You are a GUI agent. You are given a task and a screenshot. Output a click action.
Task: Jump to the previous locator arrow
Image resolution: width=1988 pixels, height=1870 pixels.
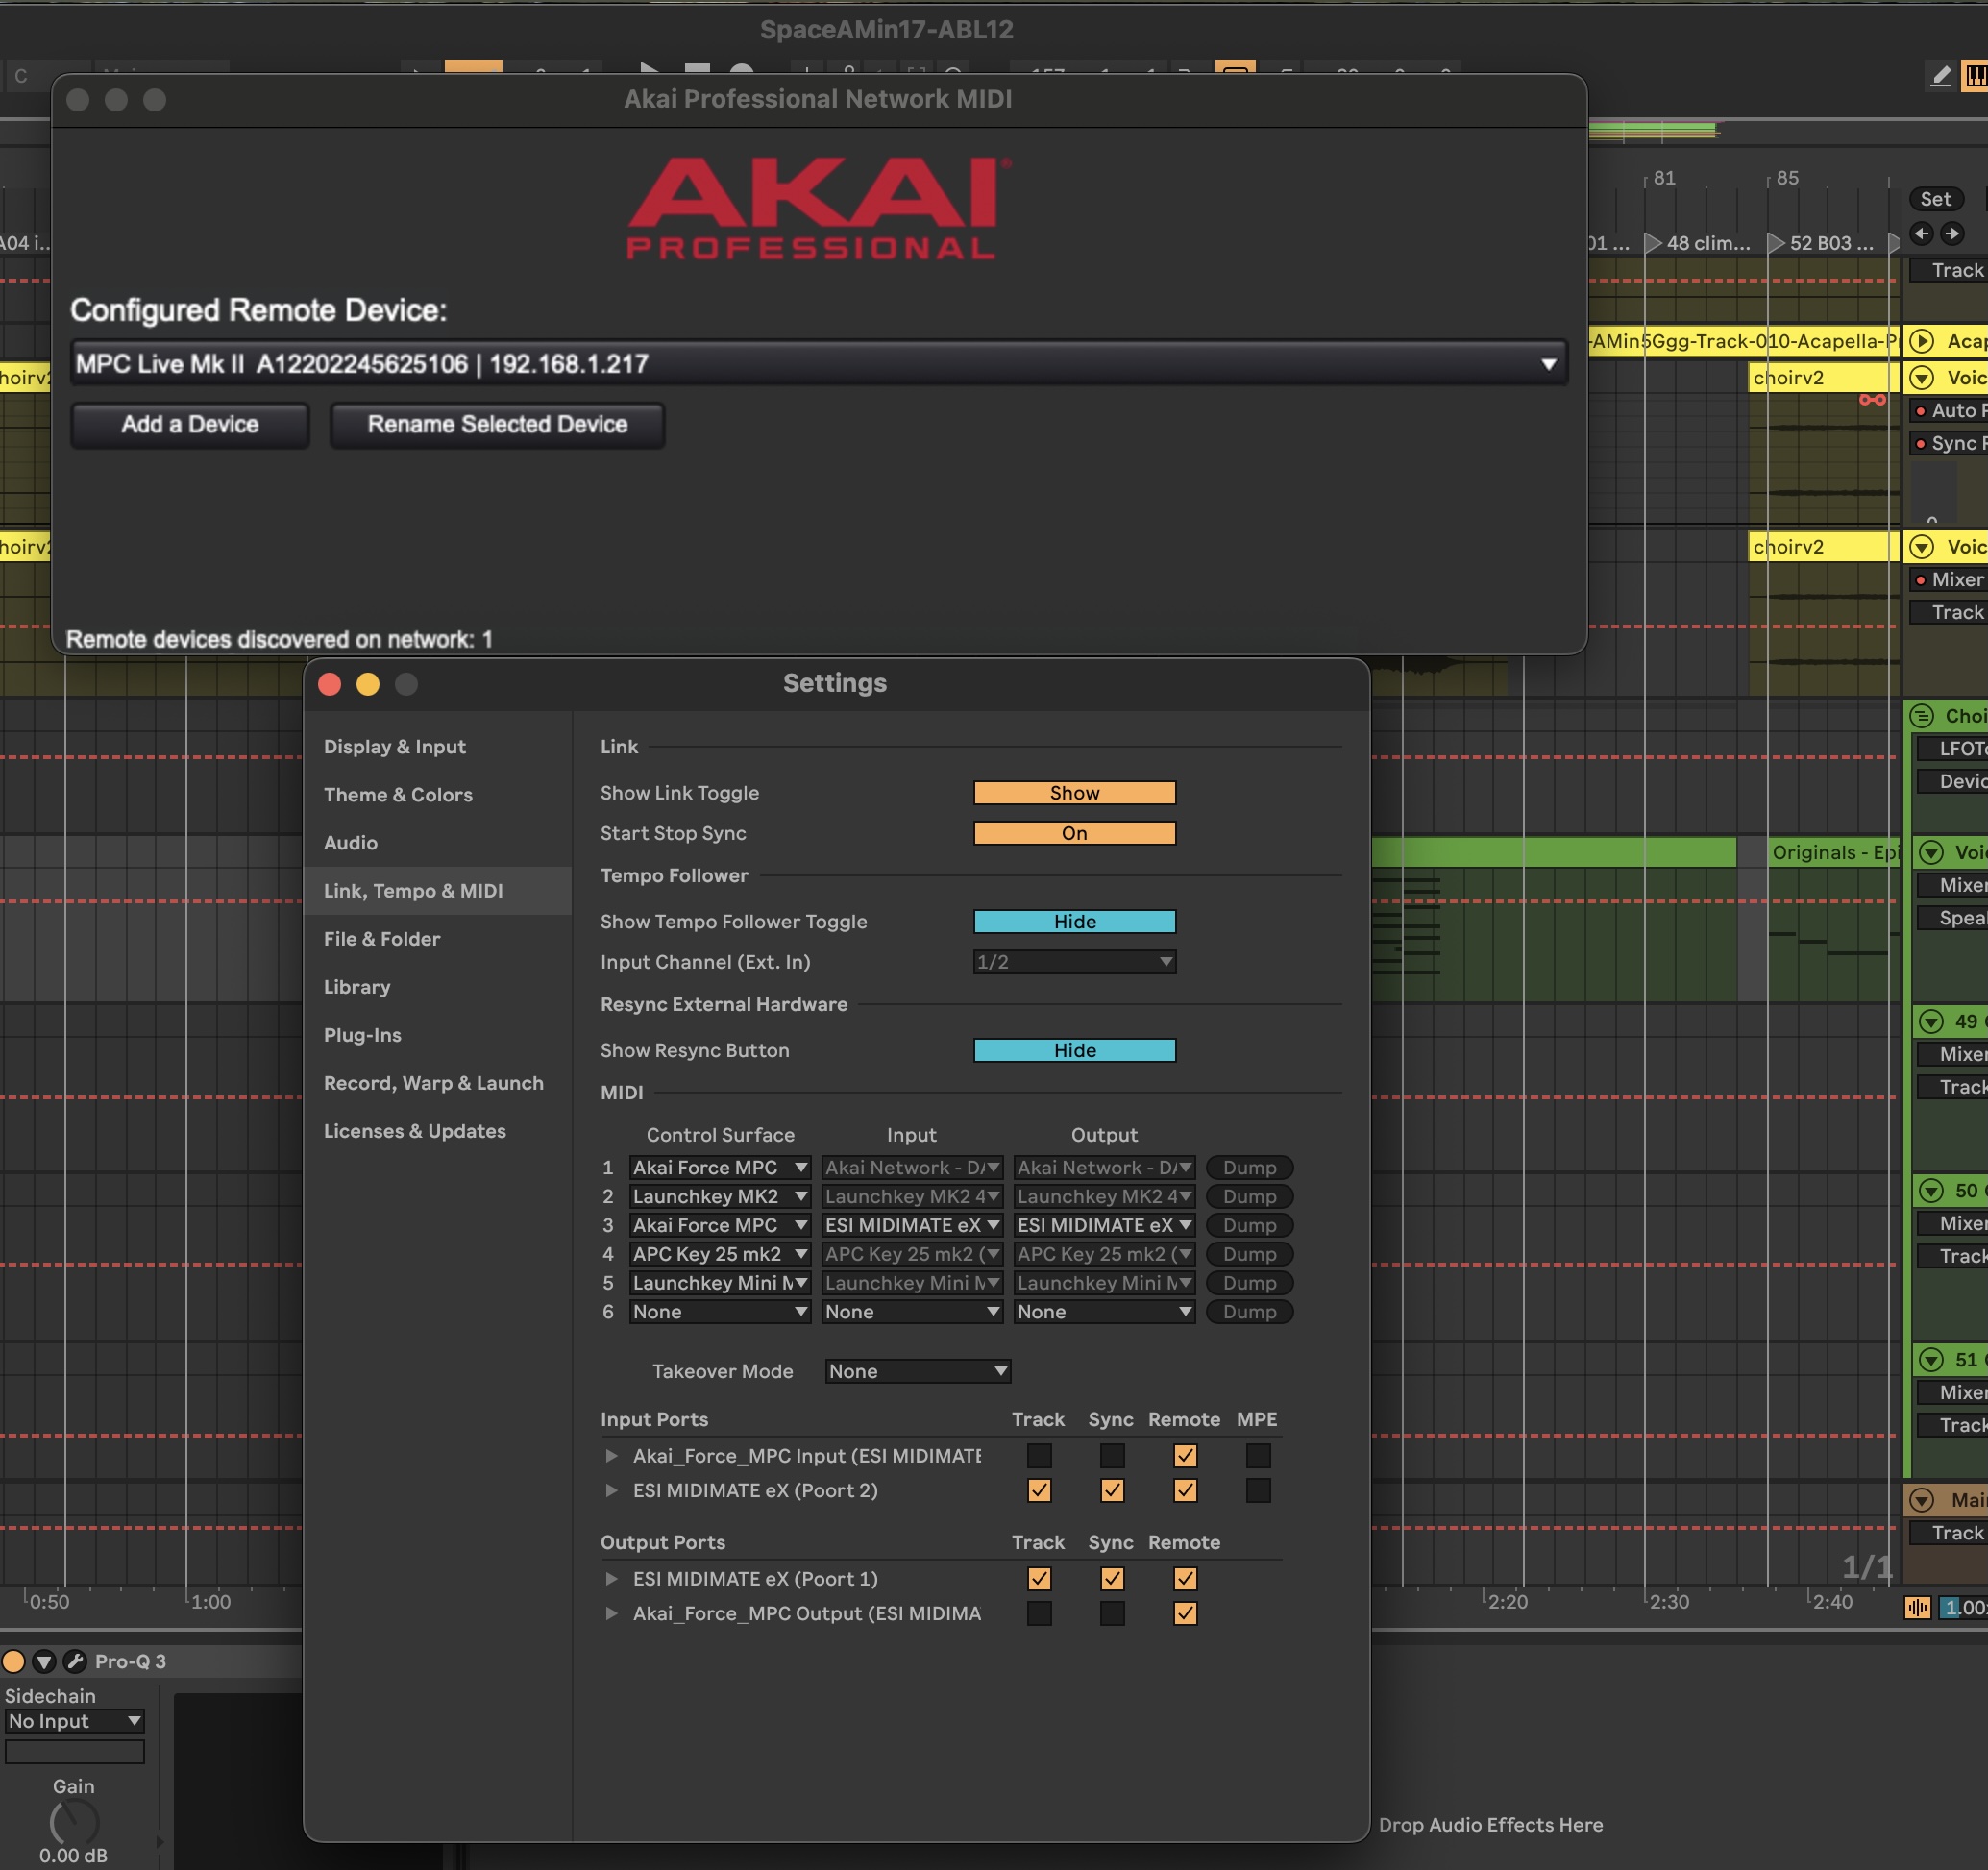[x=1921, y=234]
